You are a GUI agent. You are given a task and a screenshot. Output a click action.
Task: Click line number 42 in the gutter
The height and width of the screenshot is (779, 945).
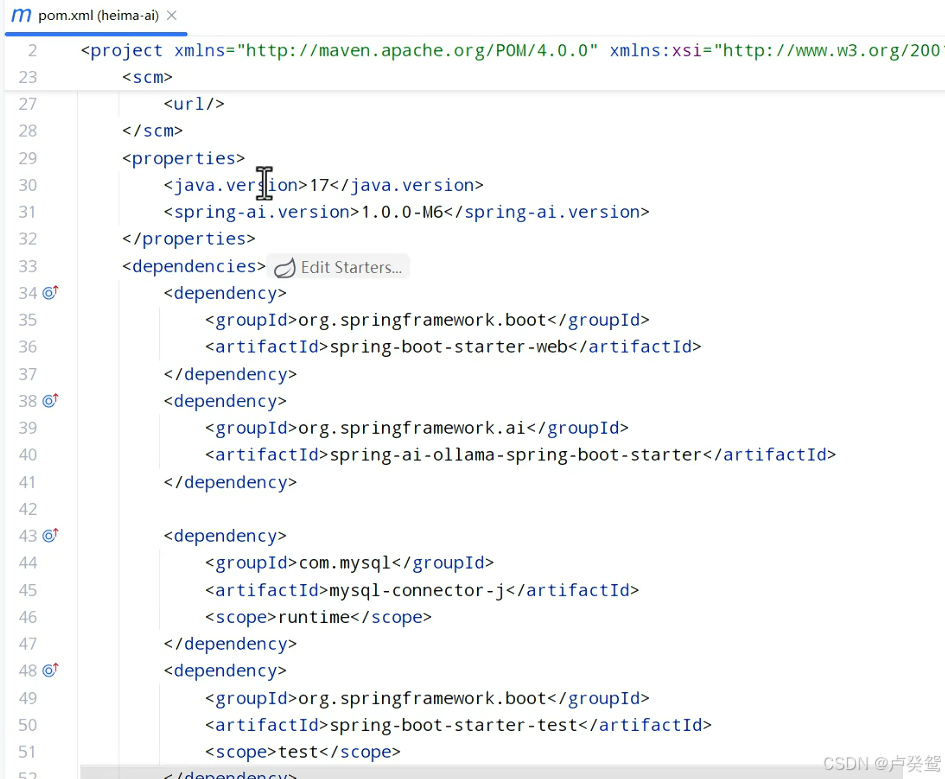pyautogui.click(x=28, y=509)
